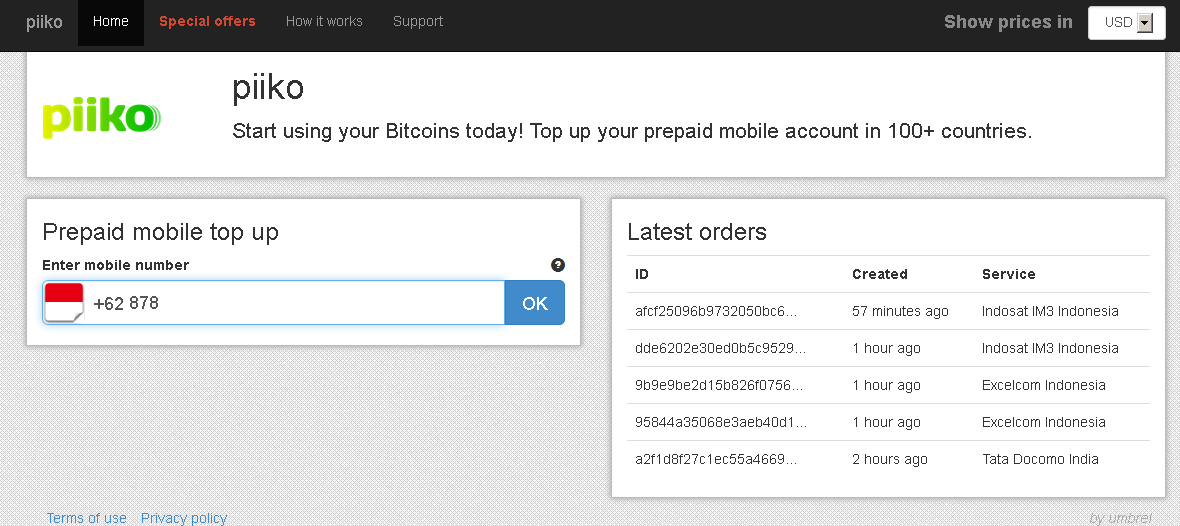Go to the Home tab
The width and height of the screenshot is (1180, 526).
click(111, 22)
